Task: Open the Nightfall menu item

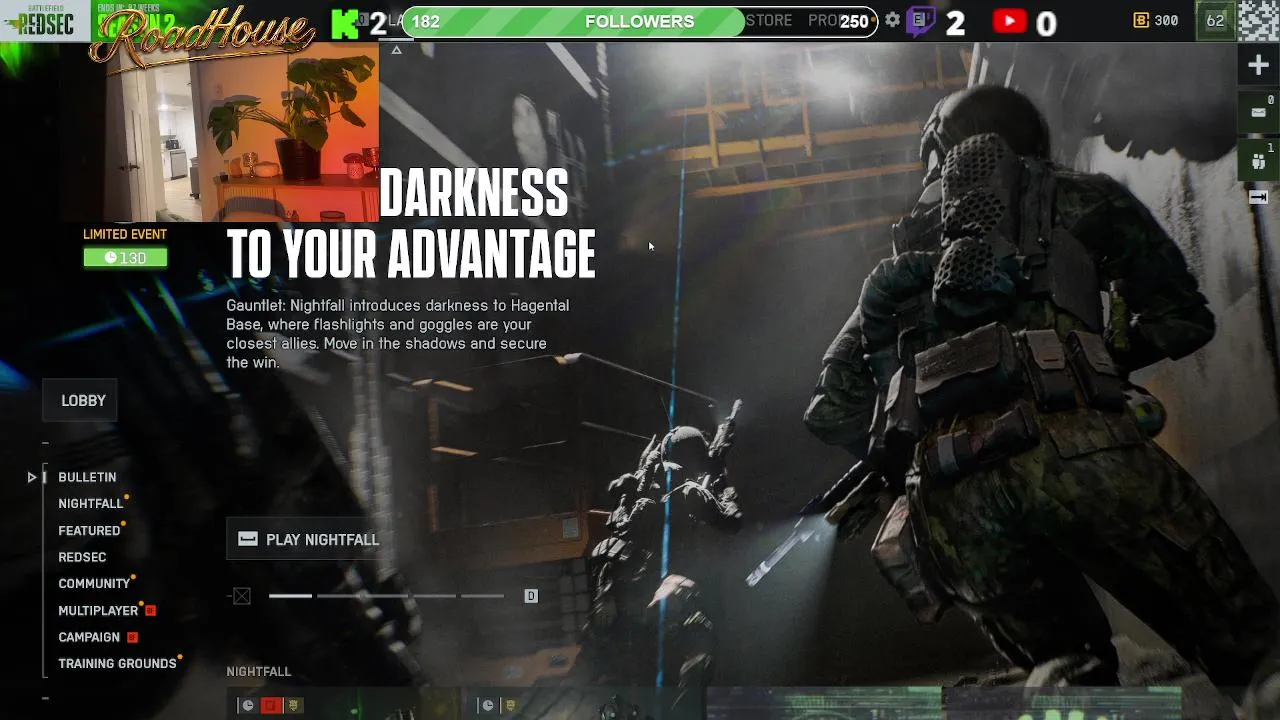Action: pos(91,504)
